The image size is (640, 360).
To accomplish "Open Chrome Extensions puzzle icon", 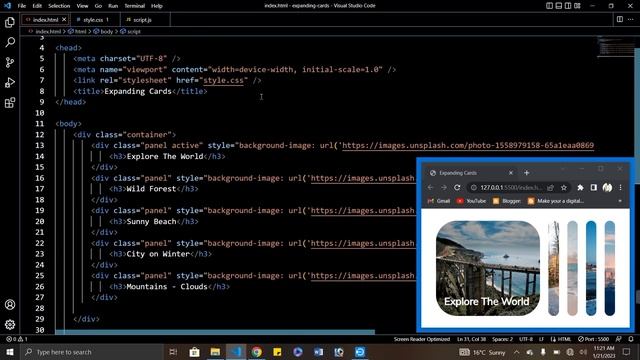I will click(580, 187).
